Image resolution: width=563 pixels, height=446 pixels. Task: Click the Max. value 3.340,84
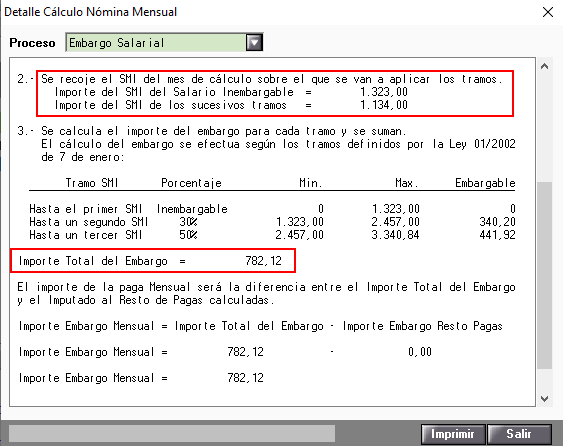coord(395,235)
